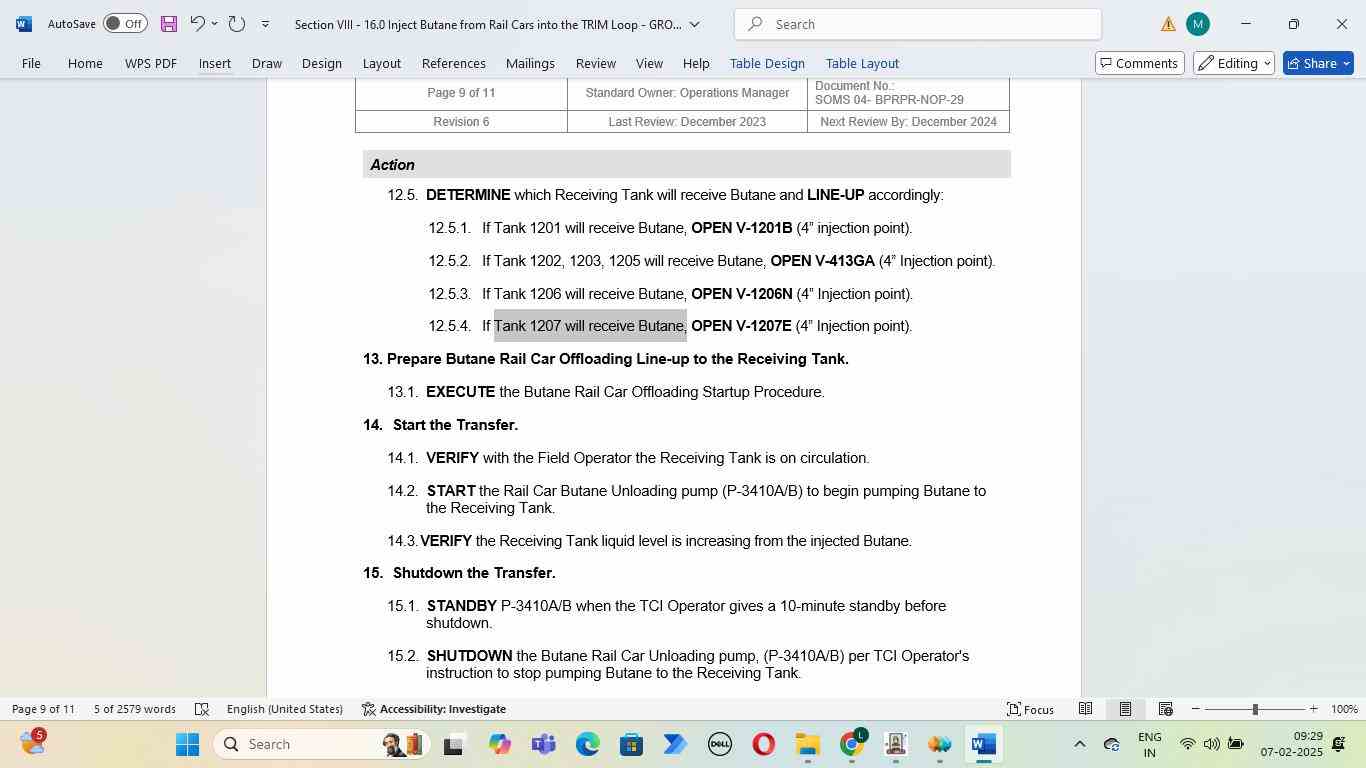The height and width of the screenshot is (768, 1366).
Task: Expand the document title dropdown chevron
Action: (695, 24)
